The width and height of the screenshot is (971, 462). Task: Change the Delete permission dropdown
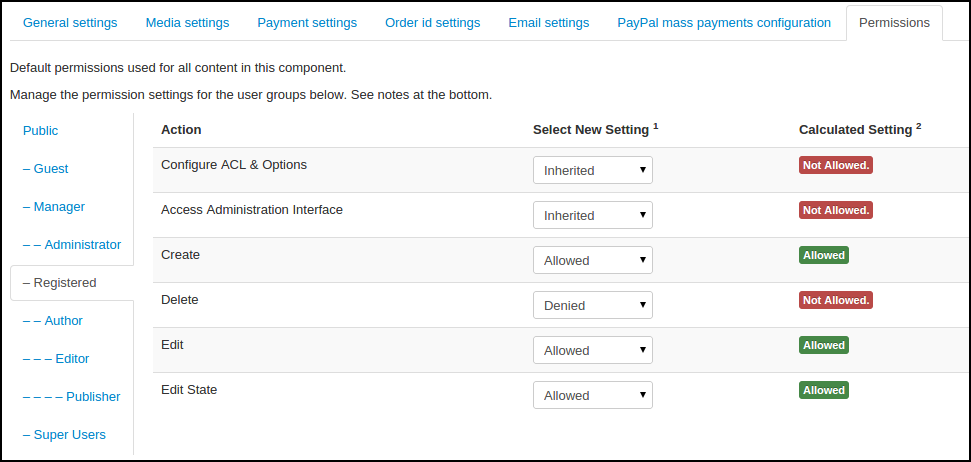tap(592, 306)
